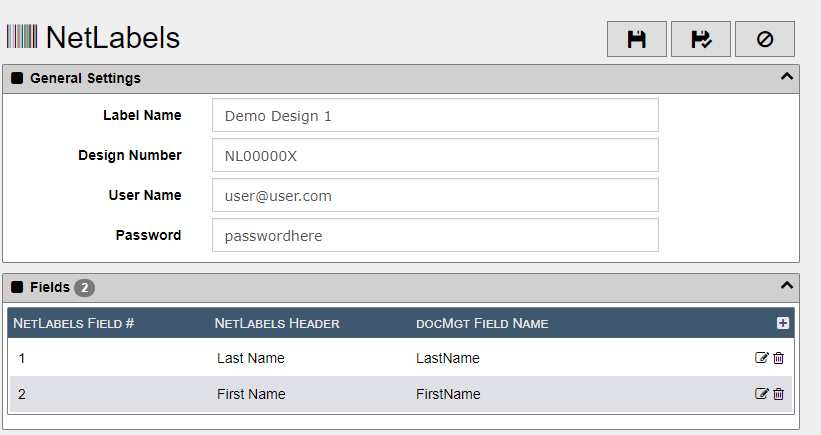The height and width of the screenshot is (435, 821).
Task: Click the Save floppy disk icon
Action: pyautogui.click(x=637, y=39)
